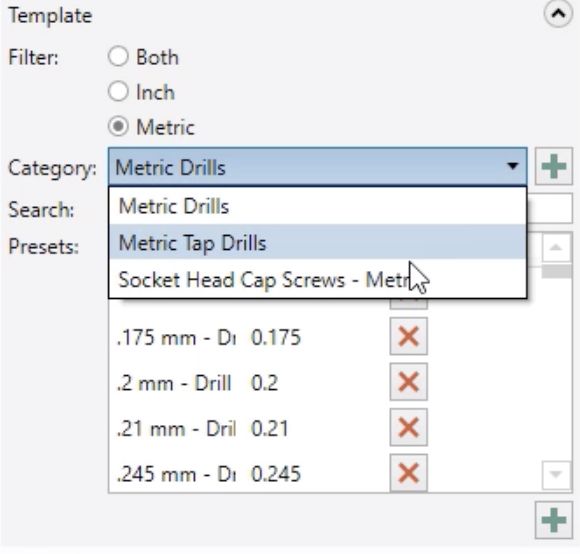Delete the .245 mm drill preset
580x554 pixels.
click(408, 473)
